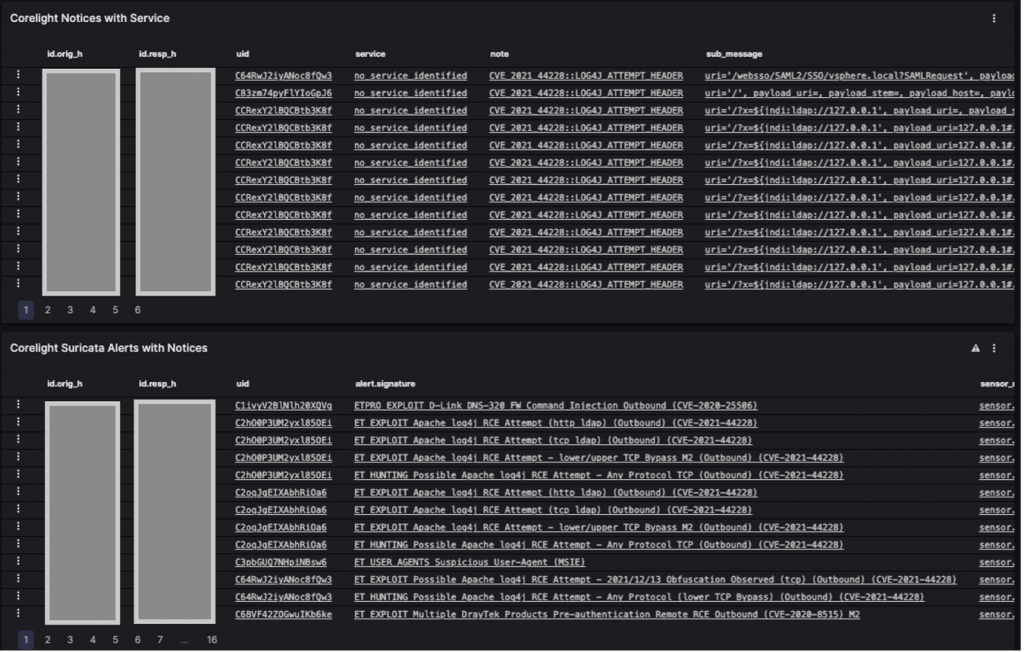Sort Notices table by service column
Image resolution: width=1024 pixels, height=652 pixels.
click(x=370, y=54)
